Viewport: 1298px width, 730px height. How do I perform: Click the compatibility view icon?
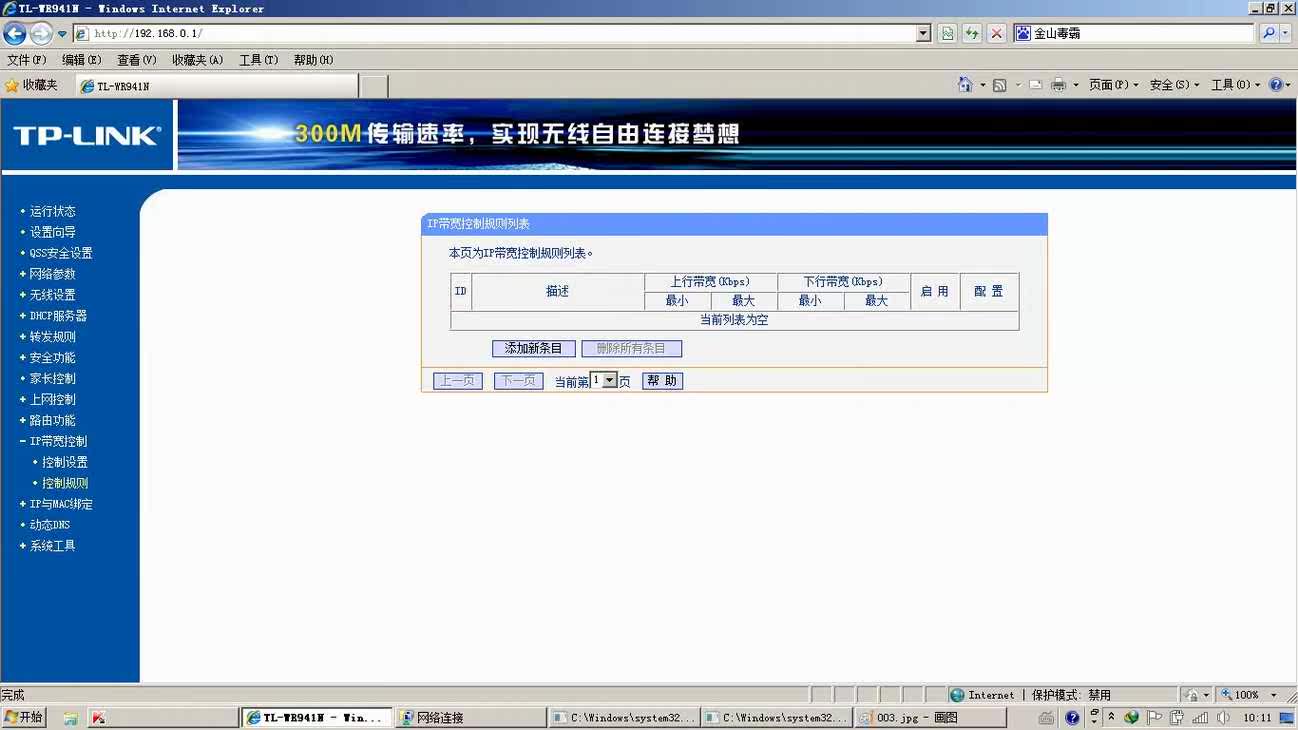[x=947, y=34]
